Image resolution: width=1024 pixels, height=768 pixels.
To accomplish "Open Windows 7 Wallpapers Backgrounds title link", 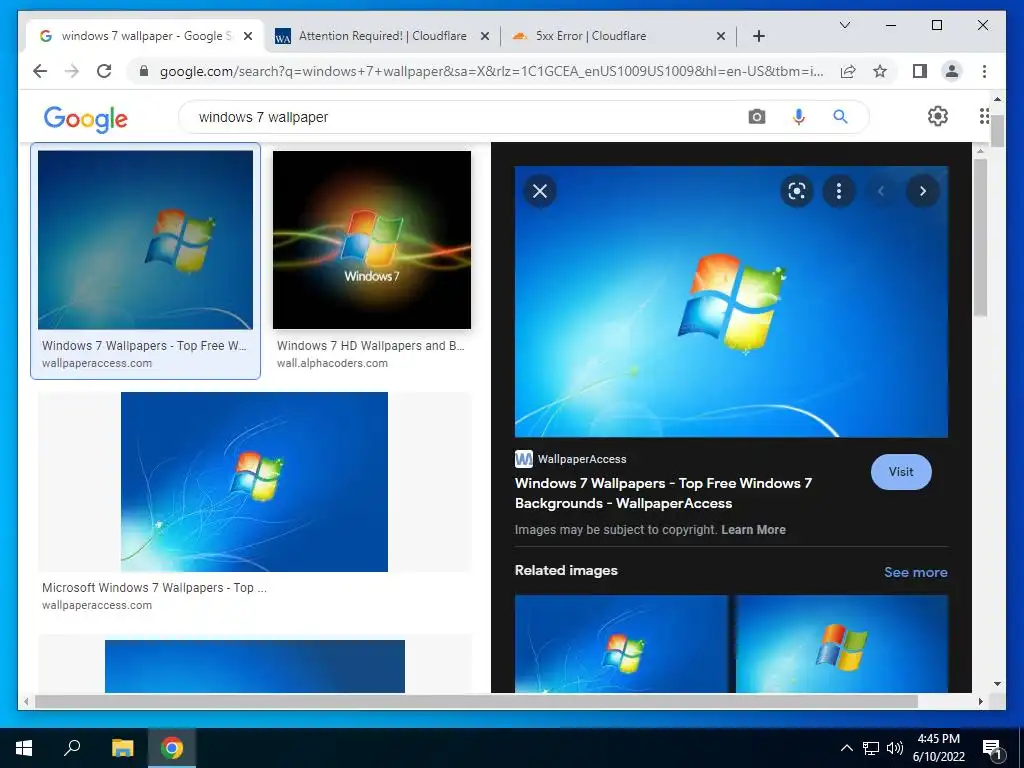I will tap(663, 493).
